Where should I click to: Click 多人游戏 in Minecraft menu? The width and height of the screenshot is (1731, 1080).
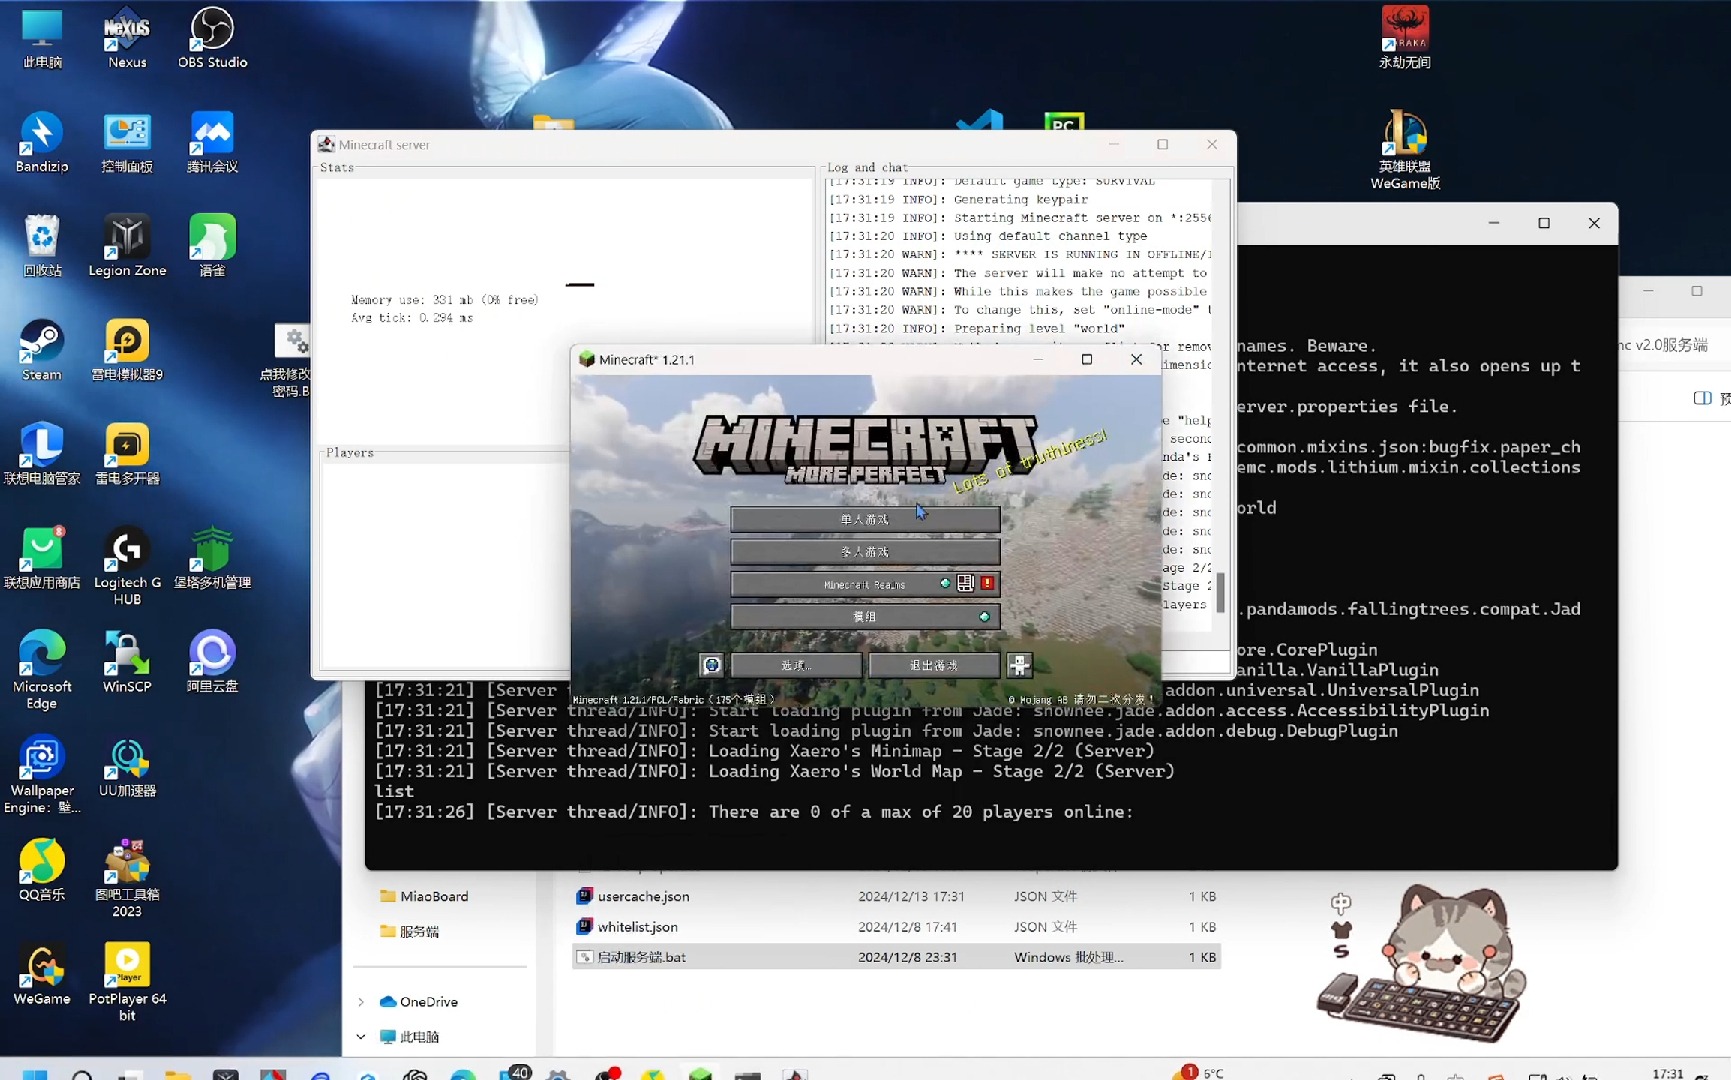tap(865, 551)
